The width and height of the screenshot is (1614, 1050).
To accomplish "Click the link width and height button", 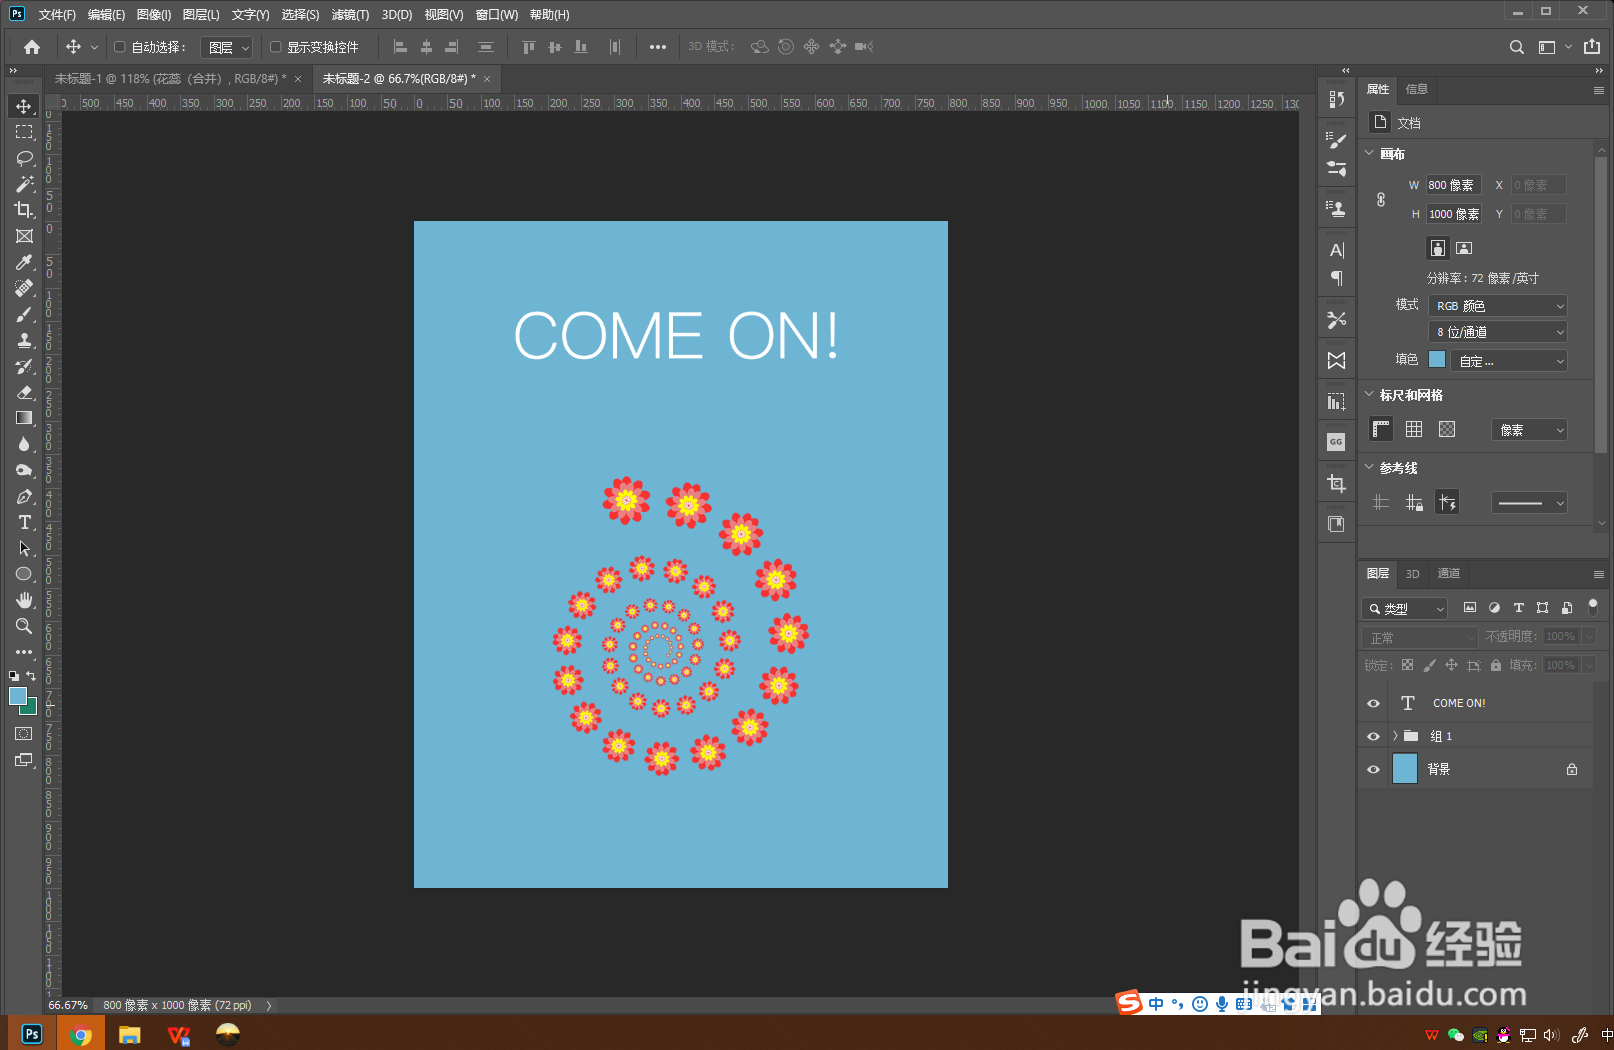I will coord(1381,199).
